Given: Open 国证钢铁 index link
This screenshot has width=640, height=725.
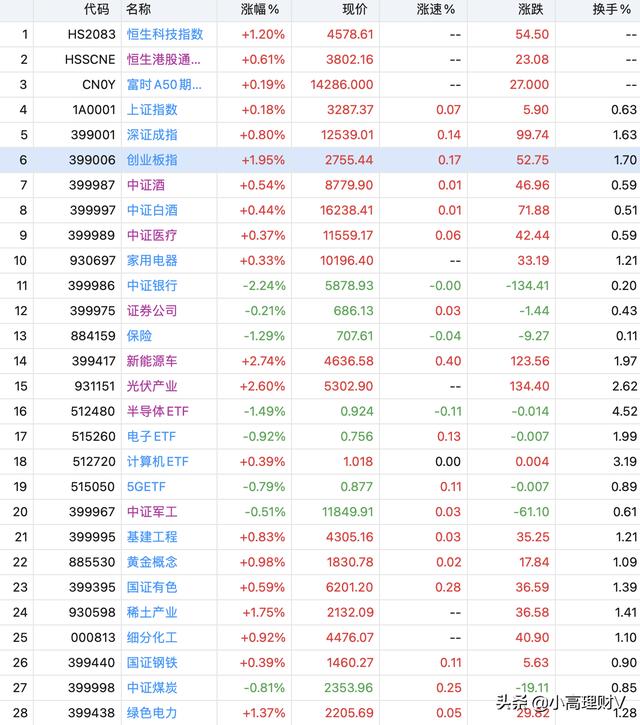Looking at the screenshot, I should pyautogui.click(x=152, y=662).
